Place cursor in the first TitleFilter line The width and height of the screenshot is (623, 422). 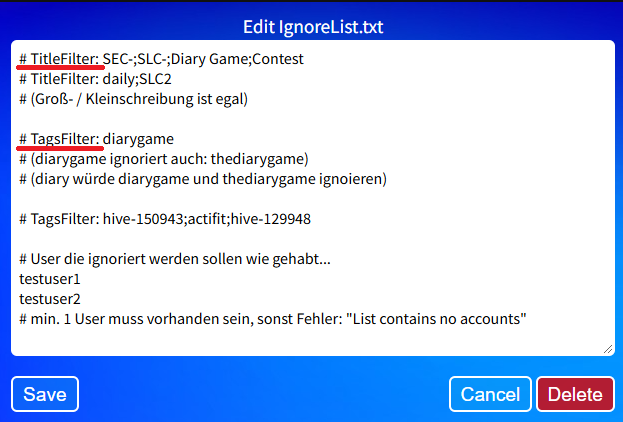[161, 59]
